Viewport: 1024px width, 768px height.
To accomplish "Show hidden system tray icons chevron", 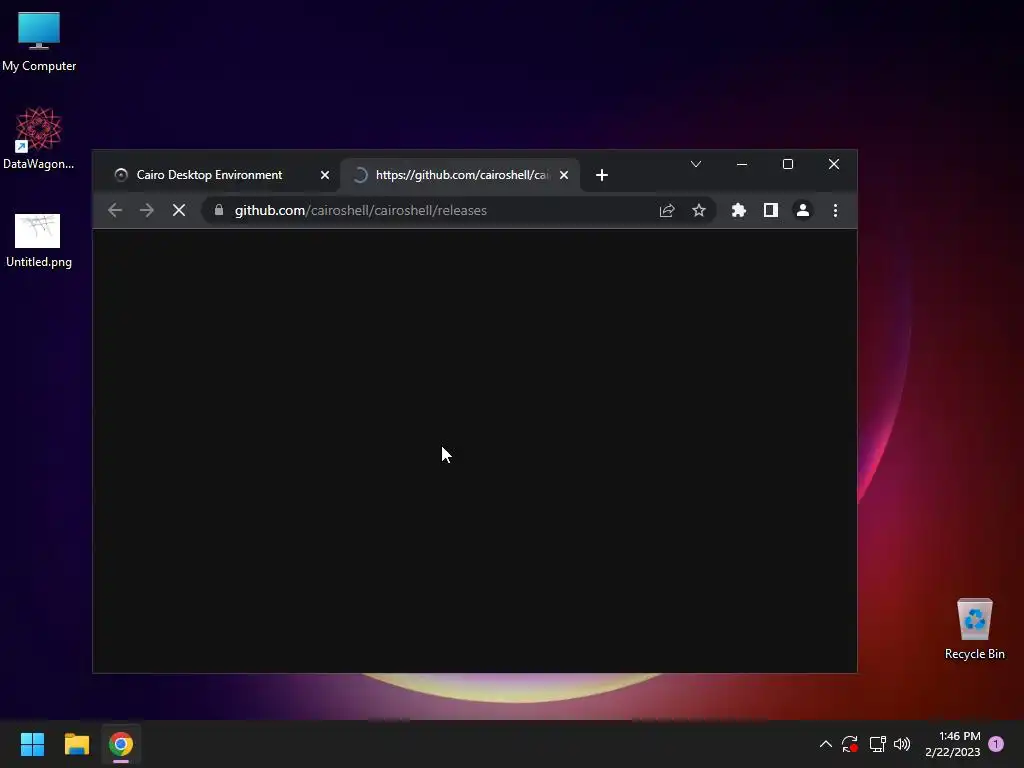I will tap(825, 744).
